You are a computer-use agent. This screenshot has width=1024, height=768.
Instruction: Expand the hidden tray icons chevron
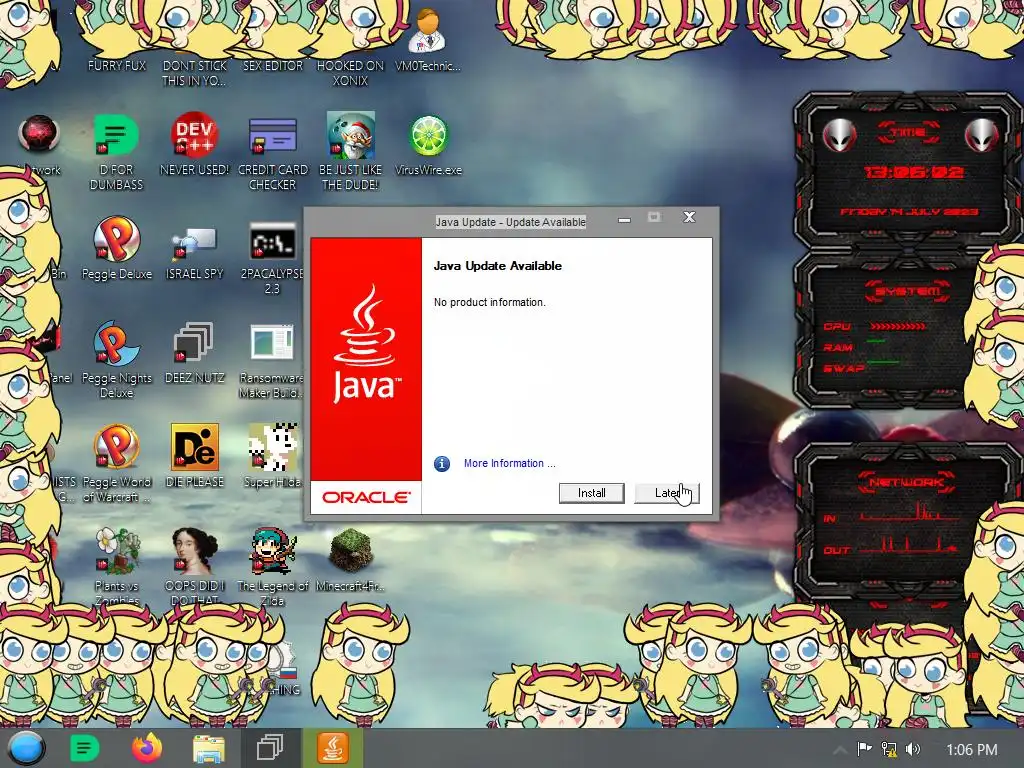[x=840, y=750]
